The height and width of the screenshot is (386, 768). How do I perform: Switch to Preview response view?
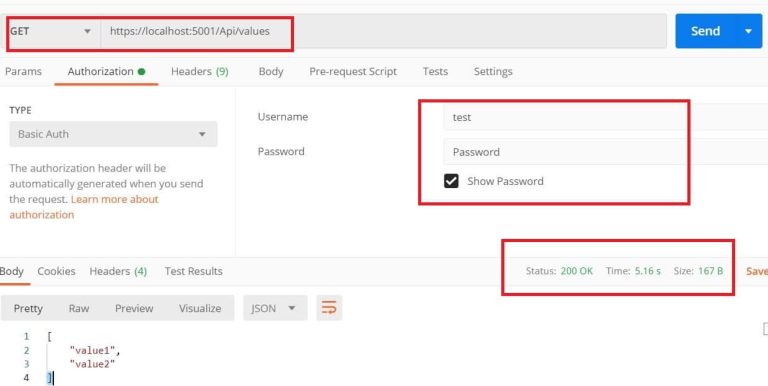(134, 309)
